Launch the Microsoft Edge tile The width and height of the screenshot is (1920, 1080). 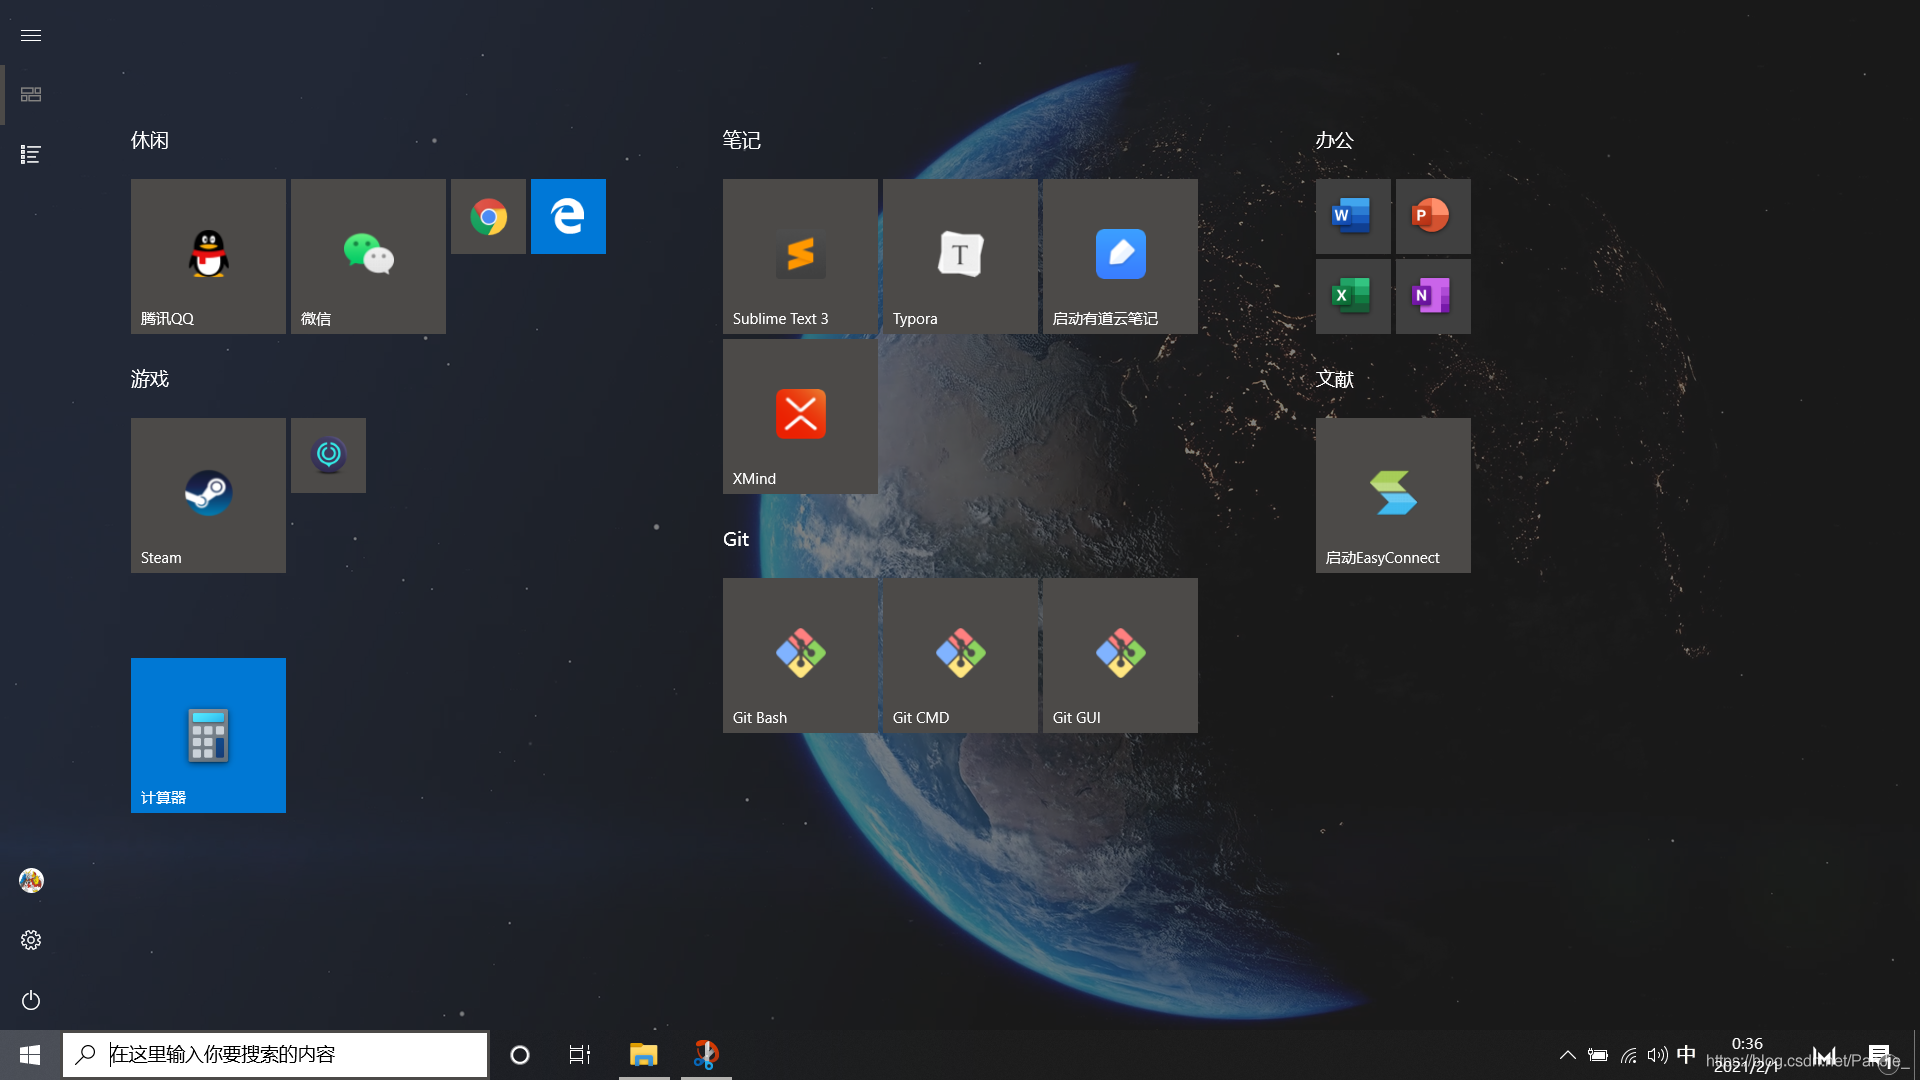568,216
